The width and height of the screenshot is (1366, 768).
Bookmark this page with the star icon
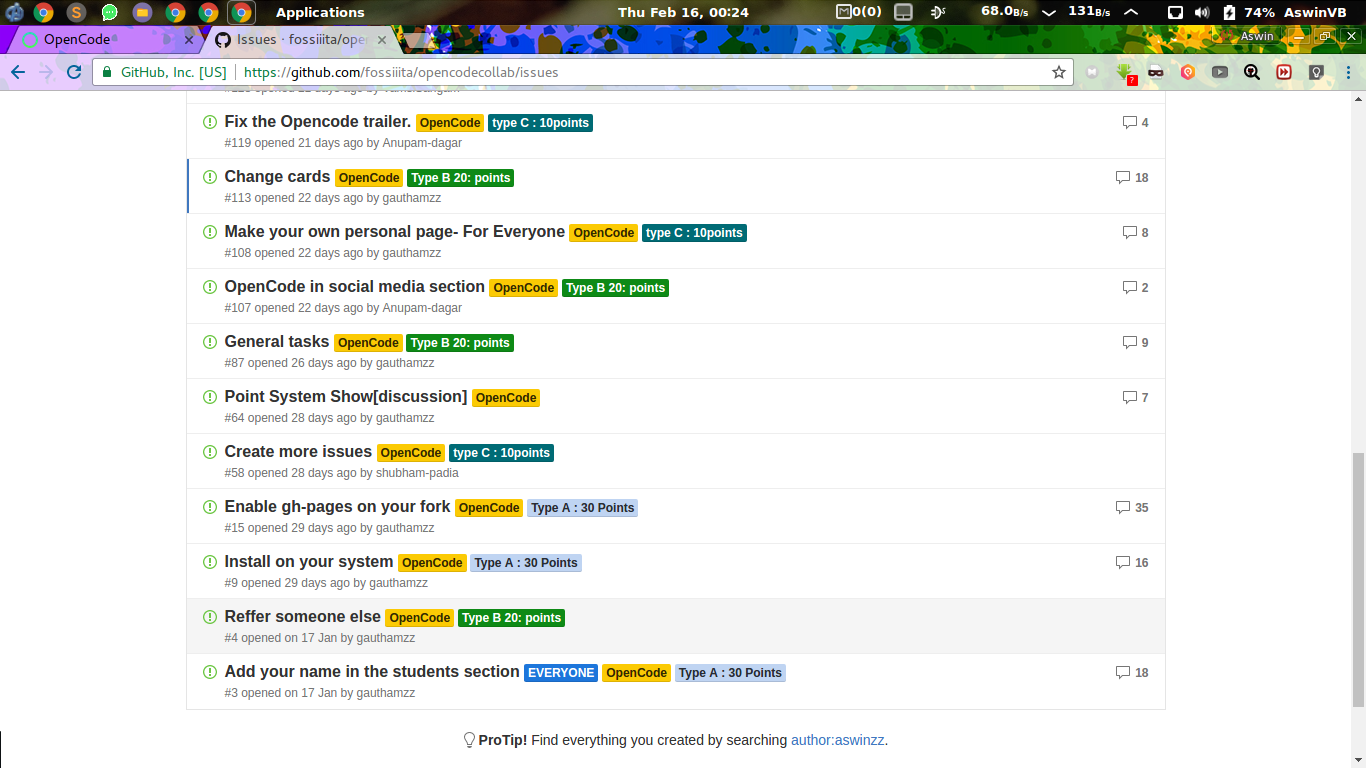(x=1059, y=72)
